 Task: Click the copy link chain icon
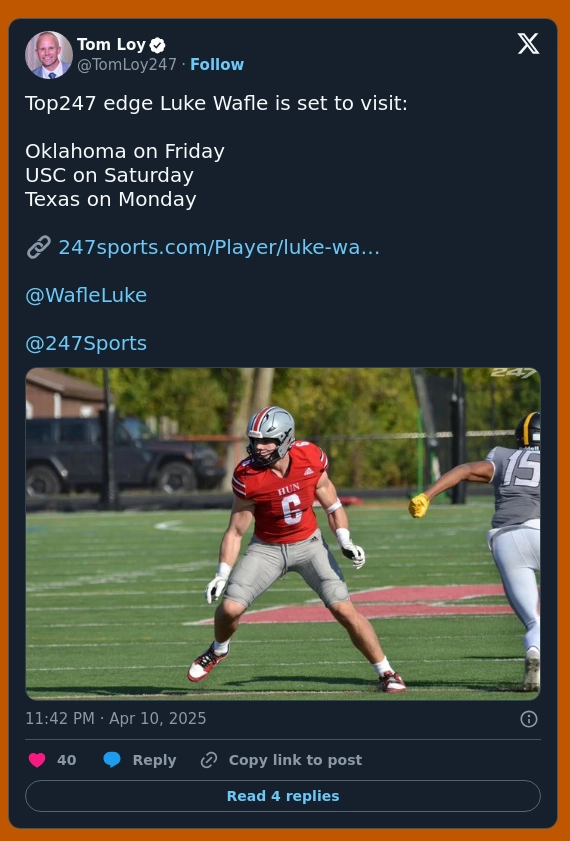[x=209, y=760]
